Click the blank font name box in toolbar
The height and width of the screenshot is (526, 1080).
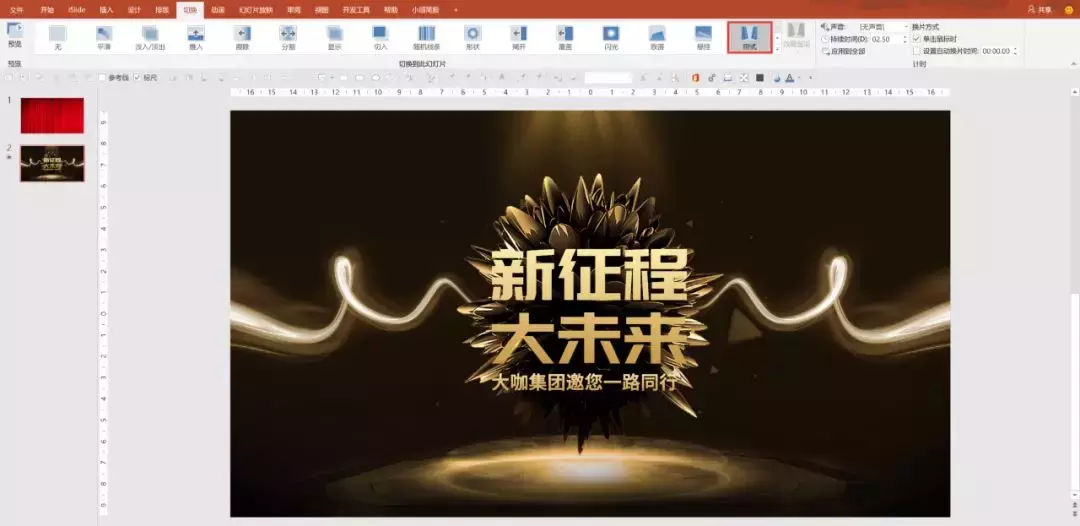(608, 78)
